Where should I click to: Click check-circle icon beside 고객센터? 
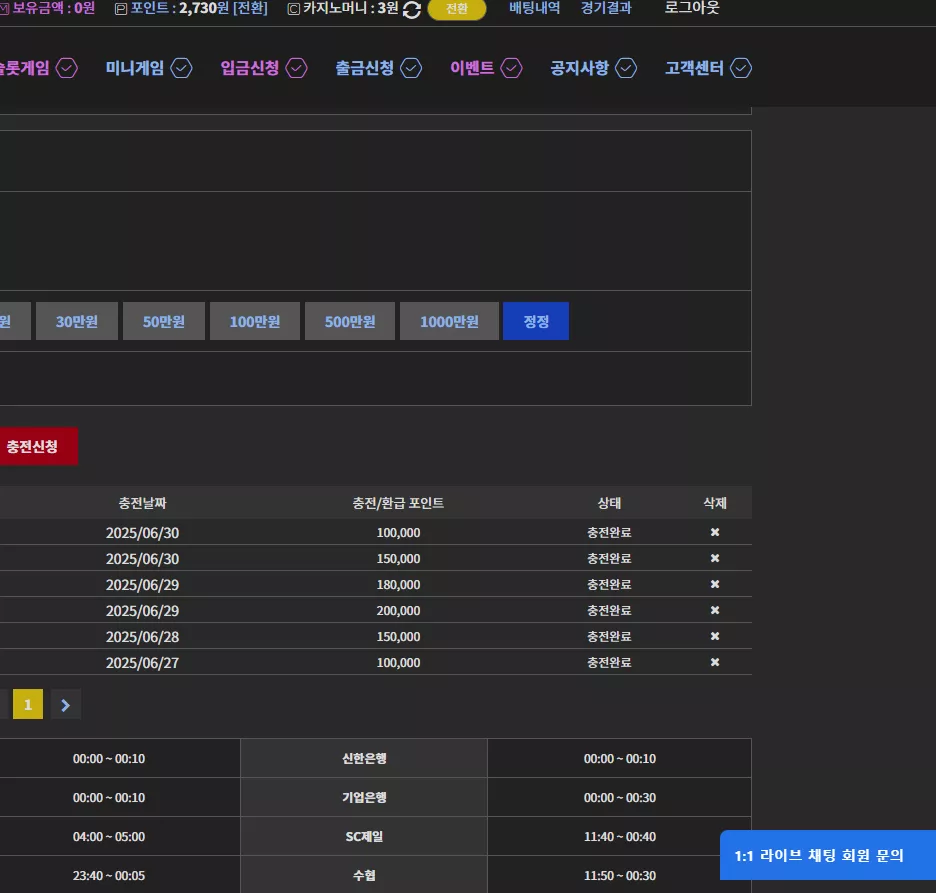[x=741, y=68]
